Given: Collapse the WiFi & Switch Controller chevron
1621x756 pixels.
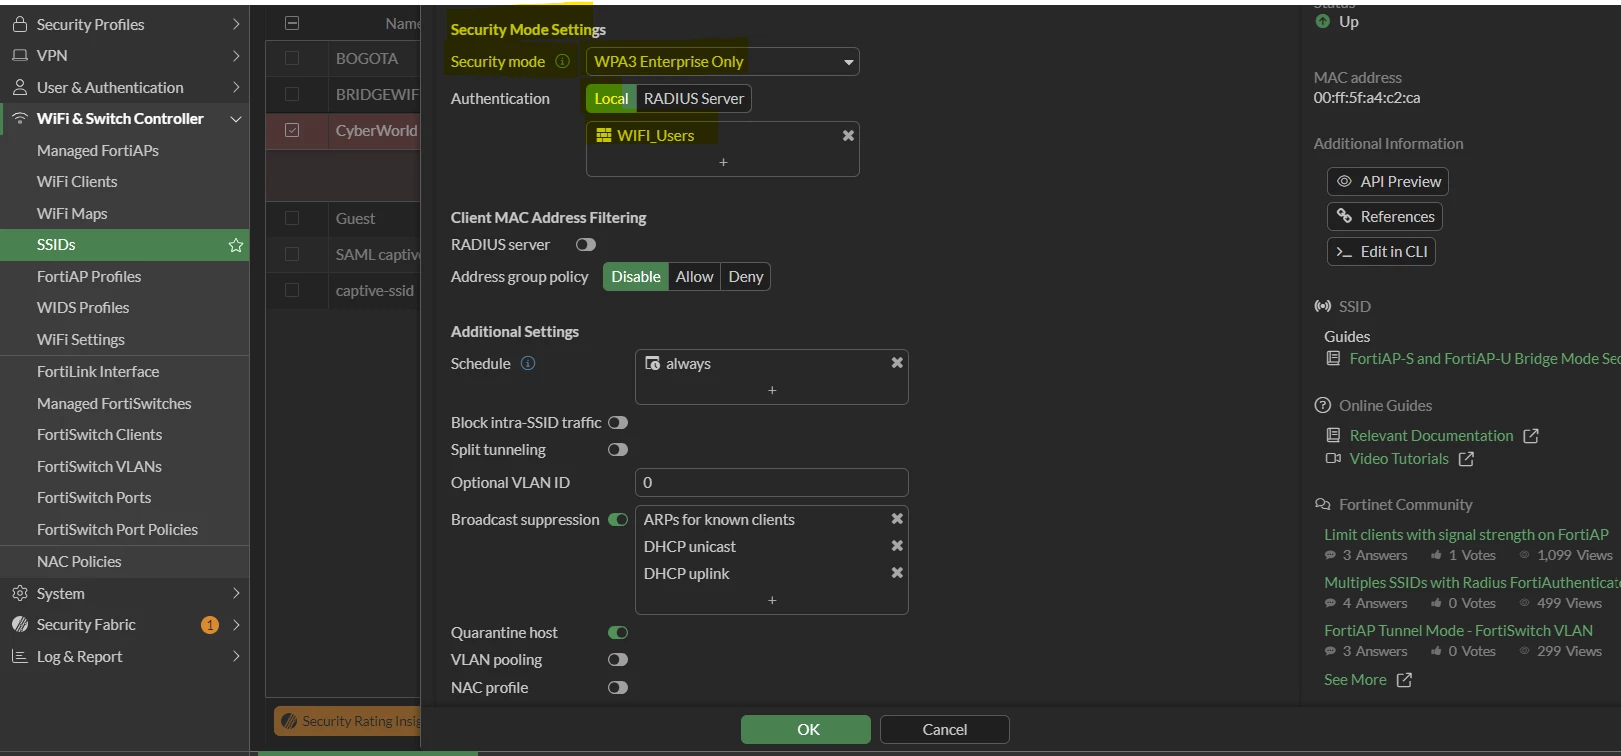Looking at the screenshot, I should 236,119.
